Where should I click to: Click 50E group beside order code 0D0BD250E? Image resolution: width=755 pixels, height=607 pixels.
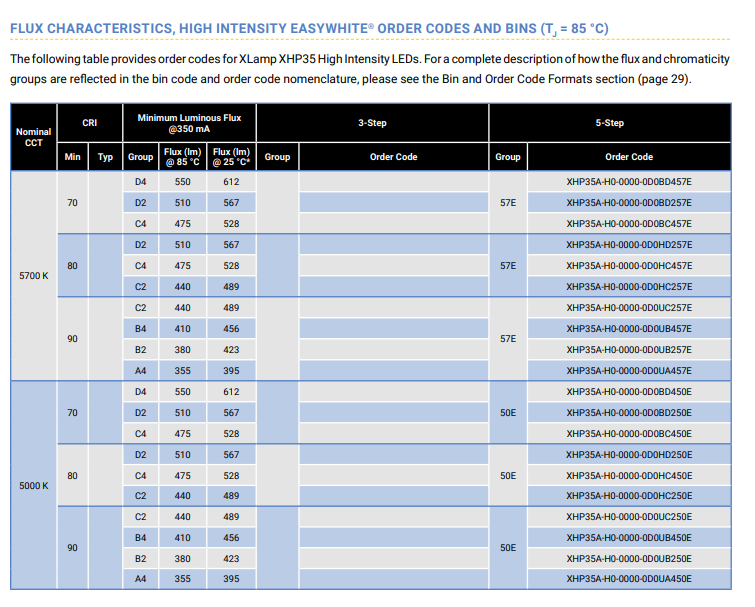coord(508,413)
